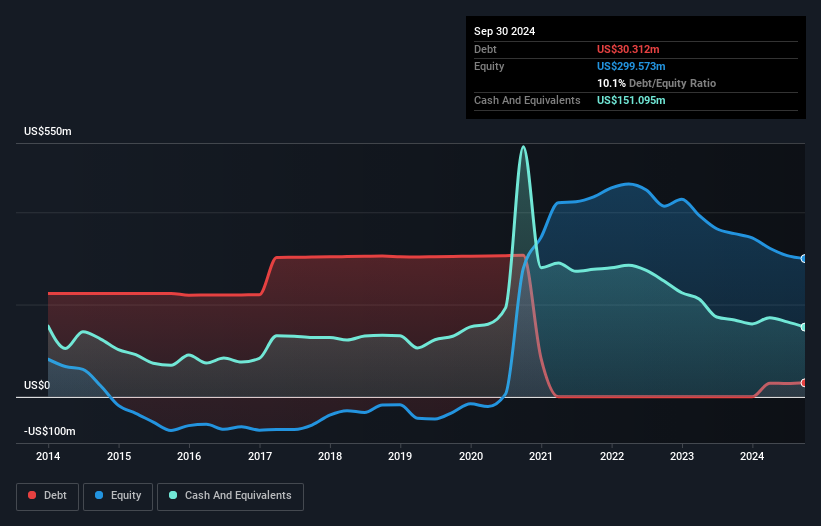Image resolution: width=821 pixels, height=526 pixels.
Task: Click the red Debt legend dot
Action: (x=32, y=495)
